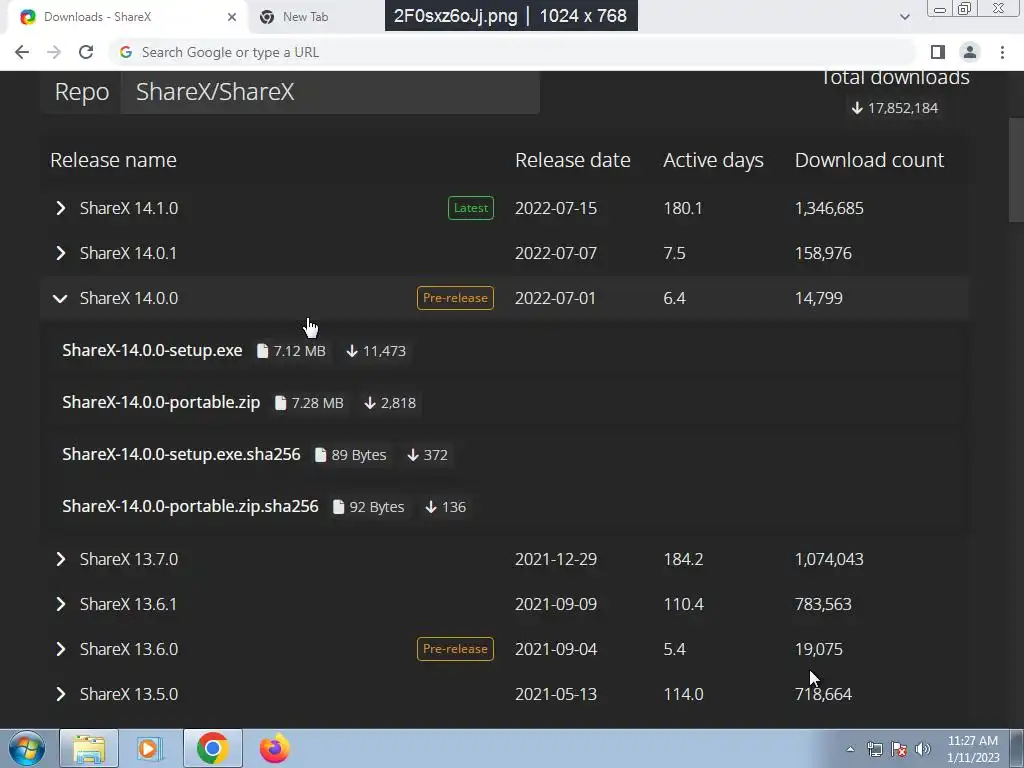Click the volume speaker tray icon

click(x=923, y=749)
